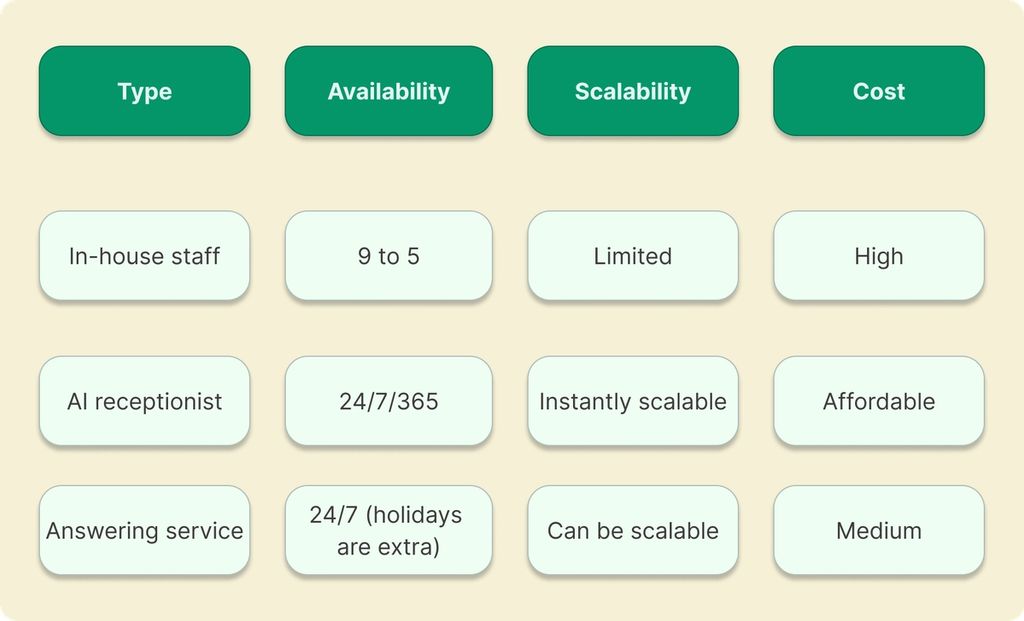The width and height of the screenshot is (1024, 621).
Task: Select the Cost header pill
Action: [878, 91]
